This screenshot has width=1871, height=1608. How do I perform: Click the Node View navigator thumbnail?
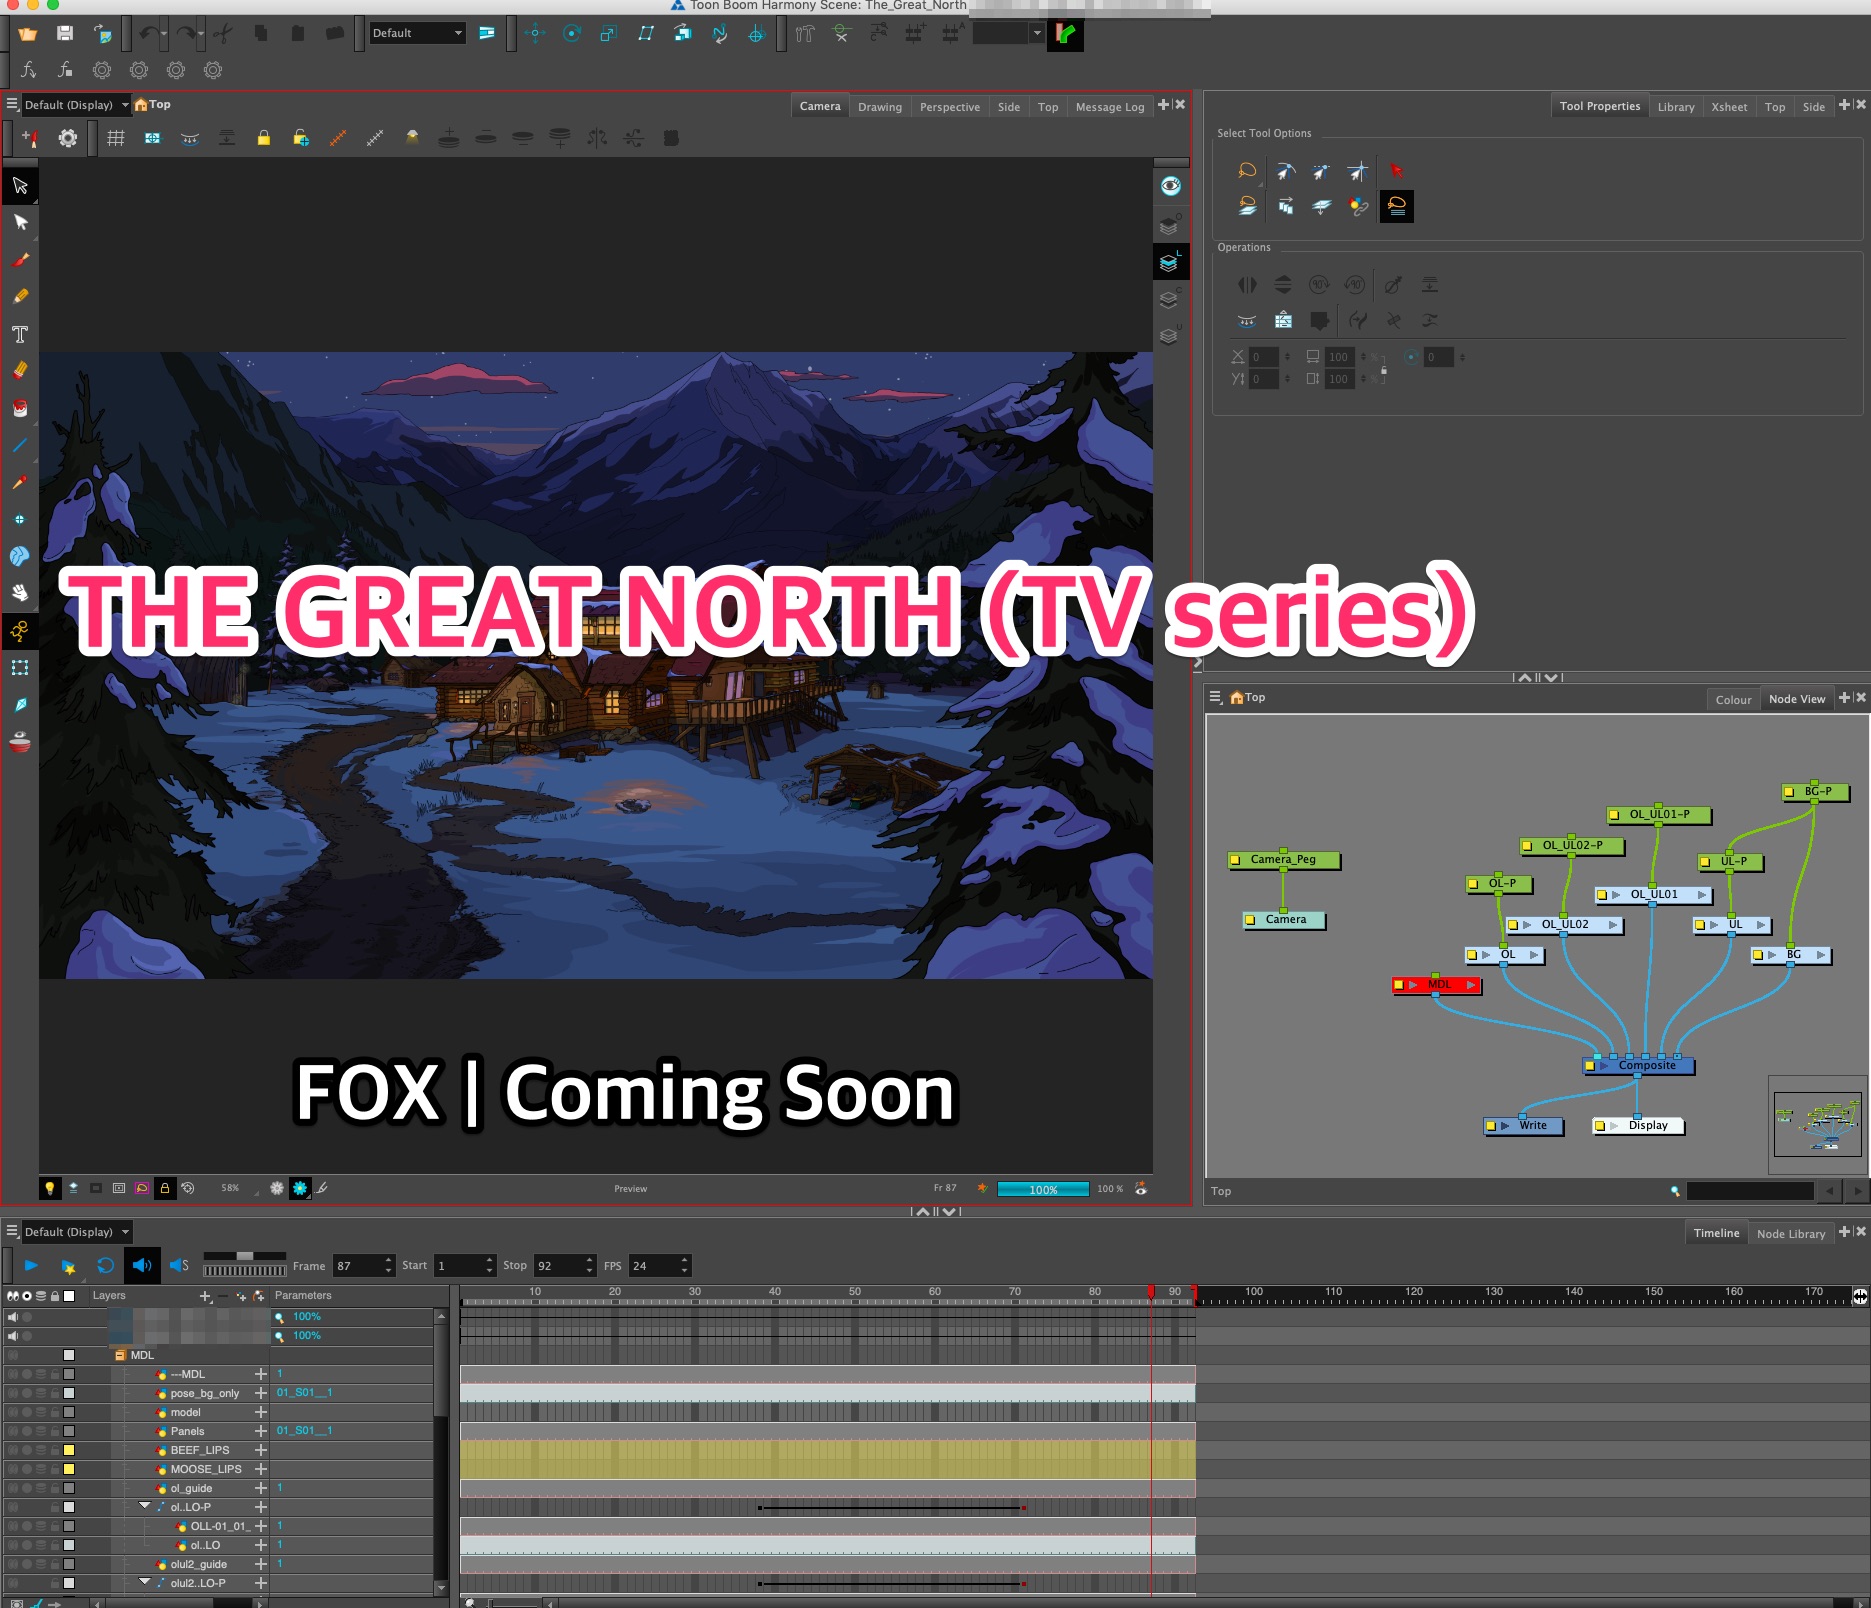coord(1816,1124)
